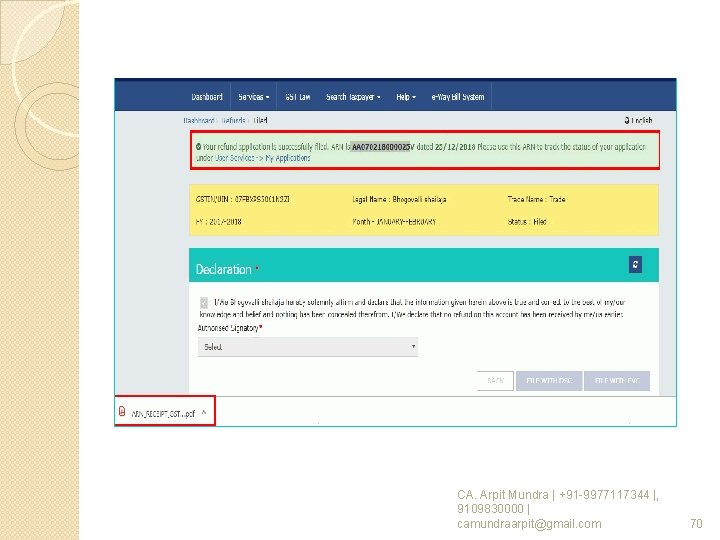Change language using English selector
The height and width of the screenshot is (540, 720).
pyautogui.click(x=638, y=120)
